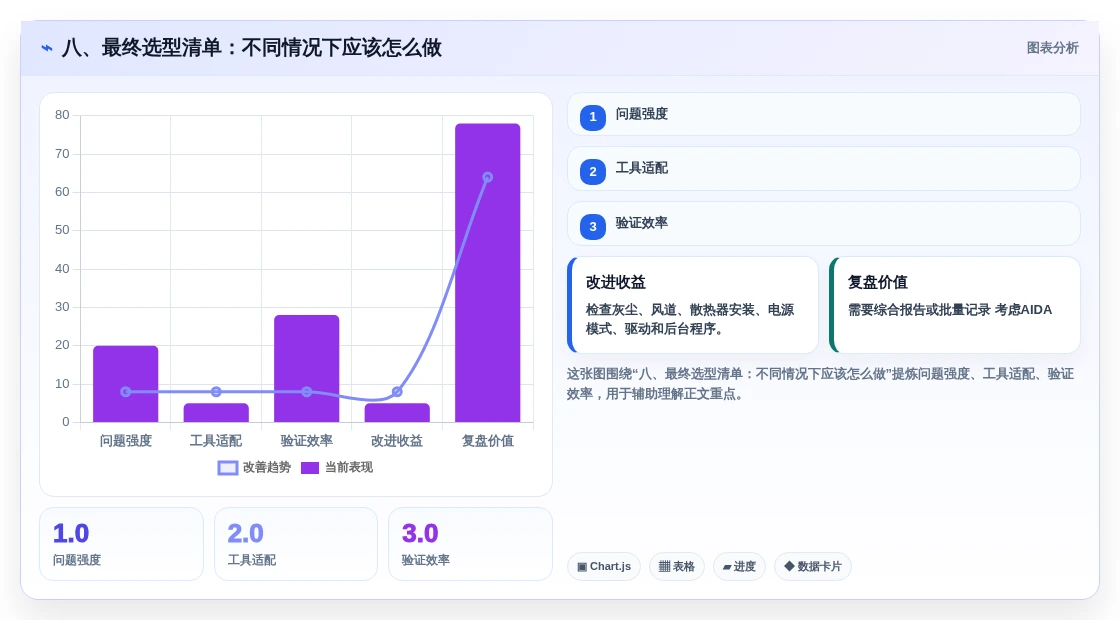Open the 验证效率 list item

tap(824, 224)
